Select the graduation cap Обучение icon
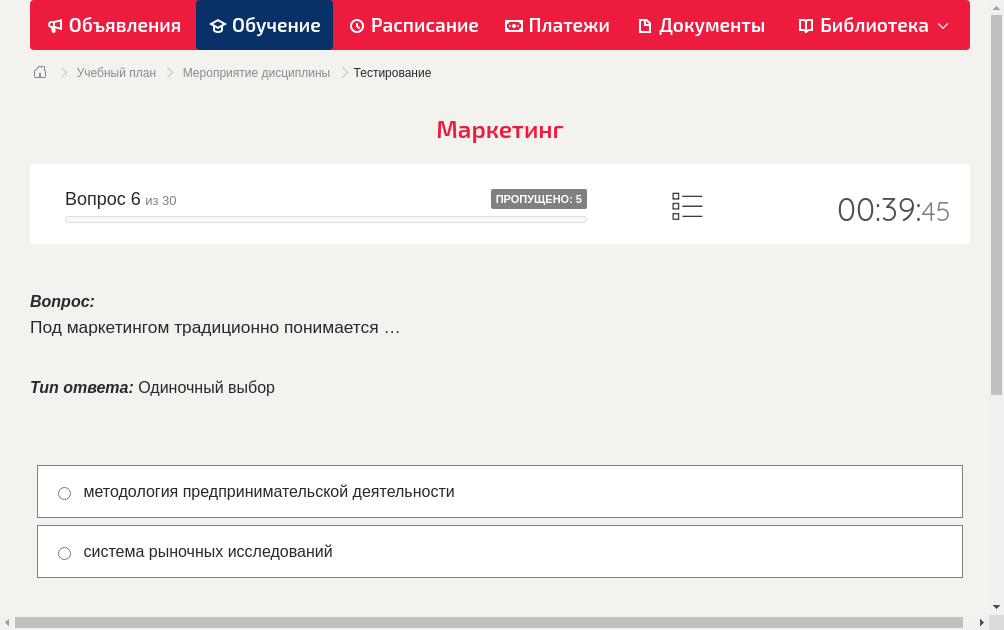1004x630 pixels. [220, 25]
